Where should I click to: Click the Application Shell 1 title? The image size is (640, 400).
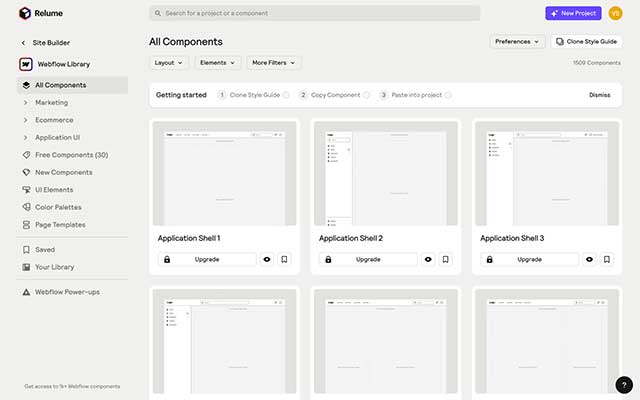189,238
